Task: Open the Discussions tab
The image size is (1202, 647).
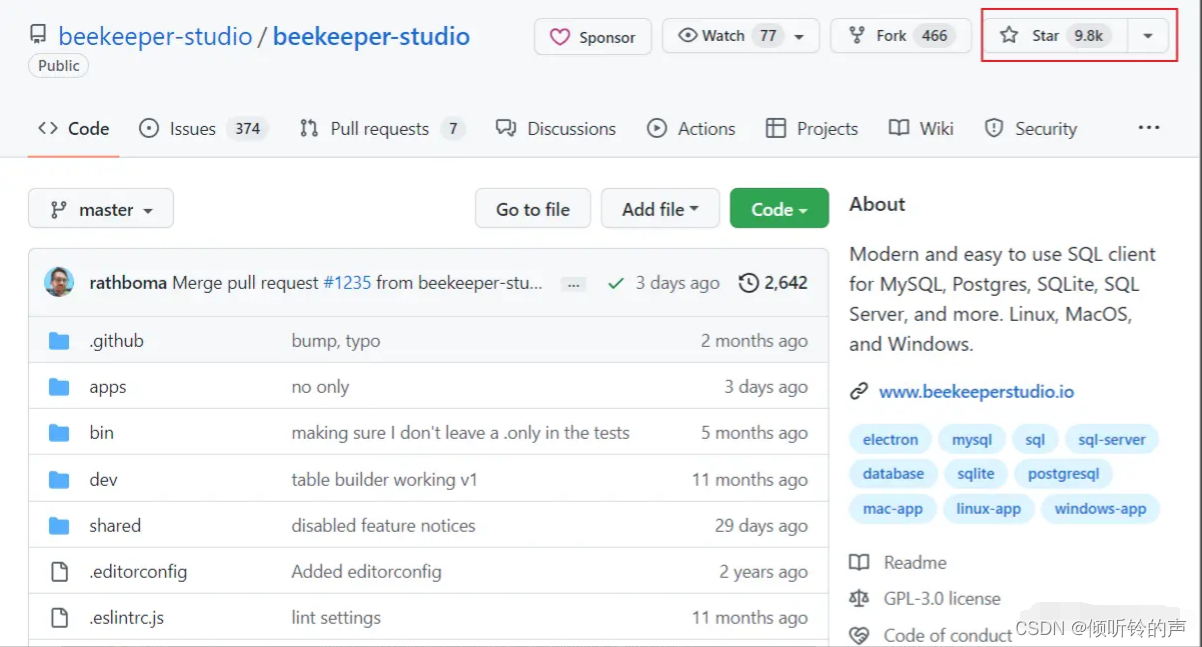Action: tap(556, 128)
